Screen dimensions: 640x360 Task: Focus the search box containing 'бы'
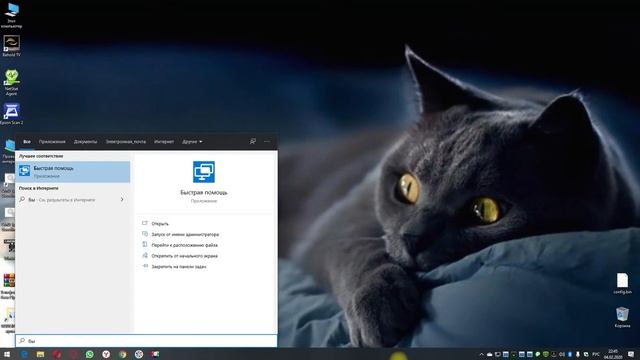(147, 341)
